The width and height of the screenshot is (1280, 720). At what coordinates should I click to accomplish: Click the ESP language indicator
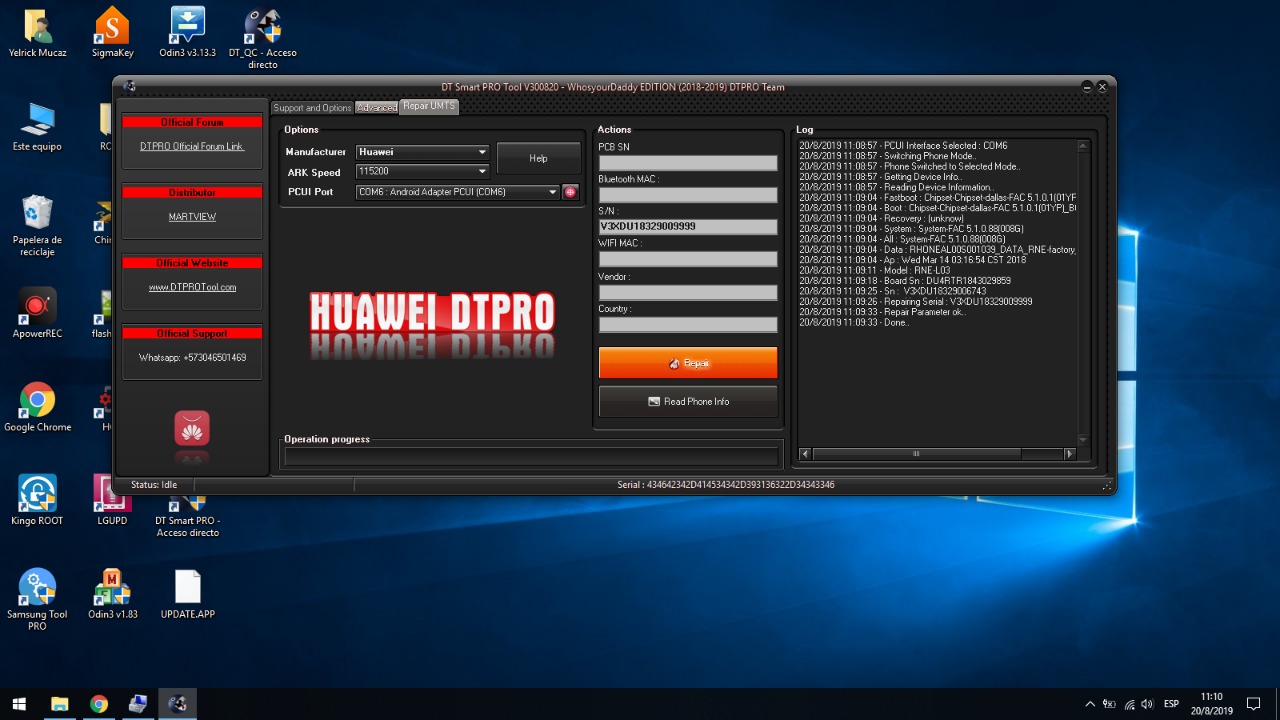[x=1171, y=704]
